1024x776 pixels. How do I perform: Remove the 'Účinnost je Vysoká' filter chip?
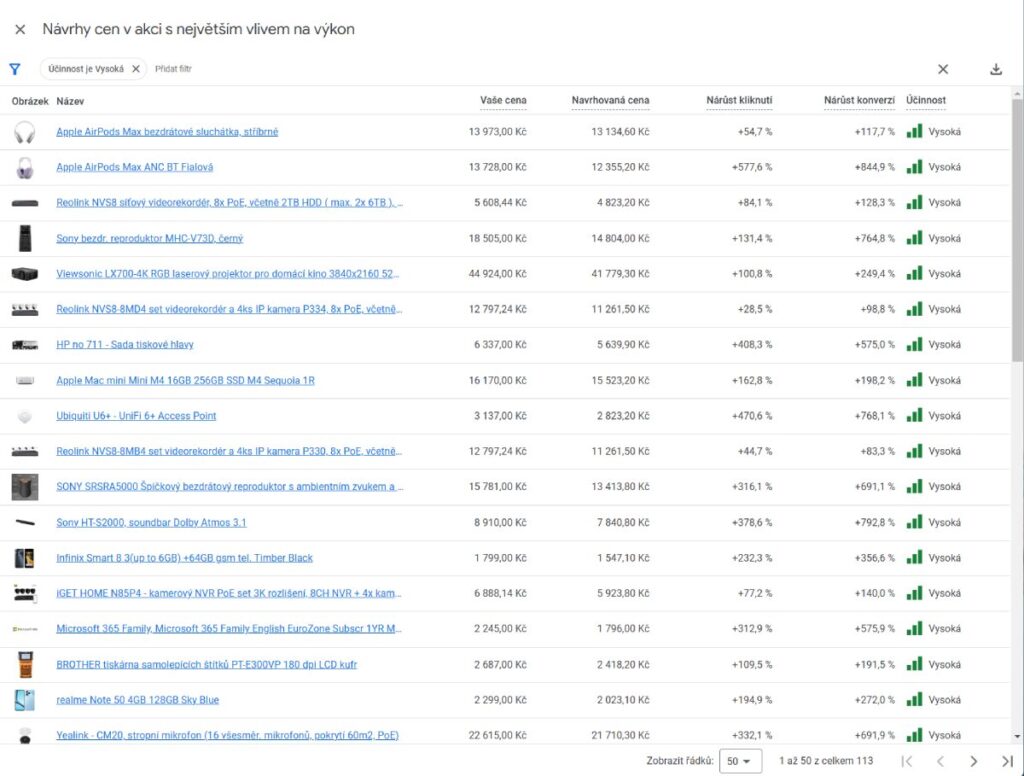[136, 69]
